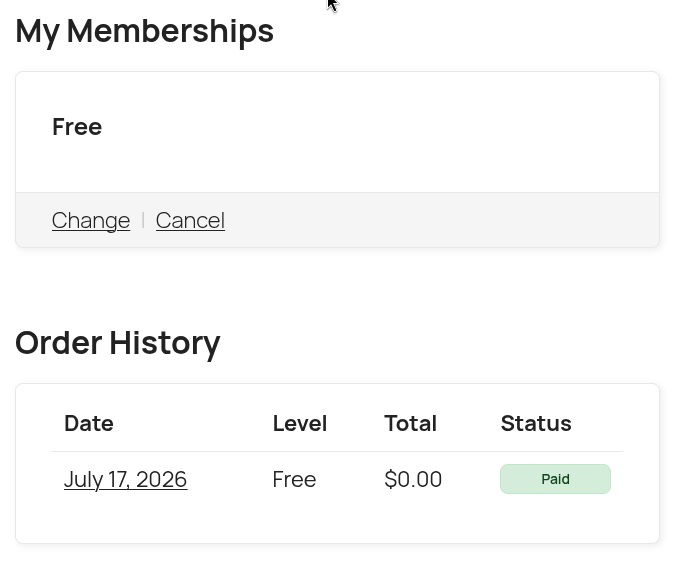The image size is (675, 567).
Task: Open the July 17, 2026 order
Action: click(125, 479)
